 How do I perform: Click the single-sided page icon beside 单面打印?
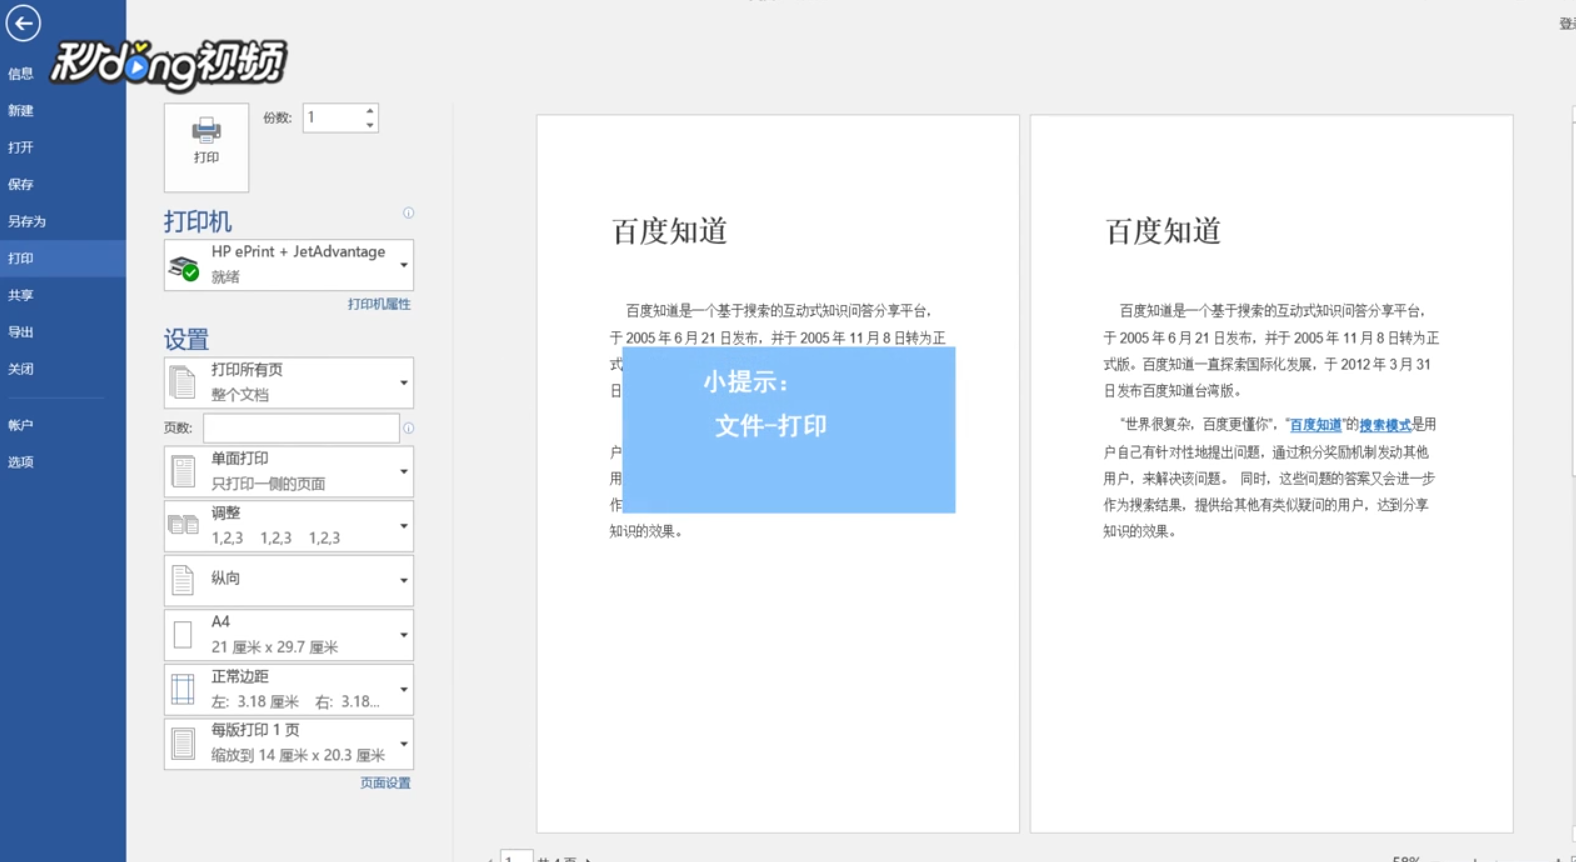[x=183, y=472]
